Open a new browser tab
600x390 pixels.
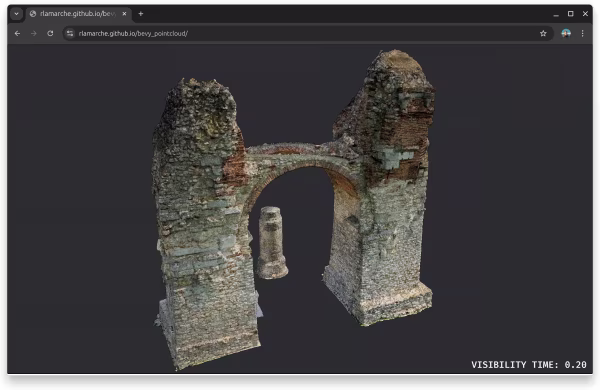point(141,14)
